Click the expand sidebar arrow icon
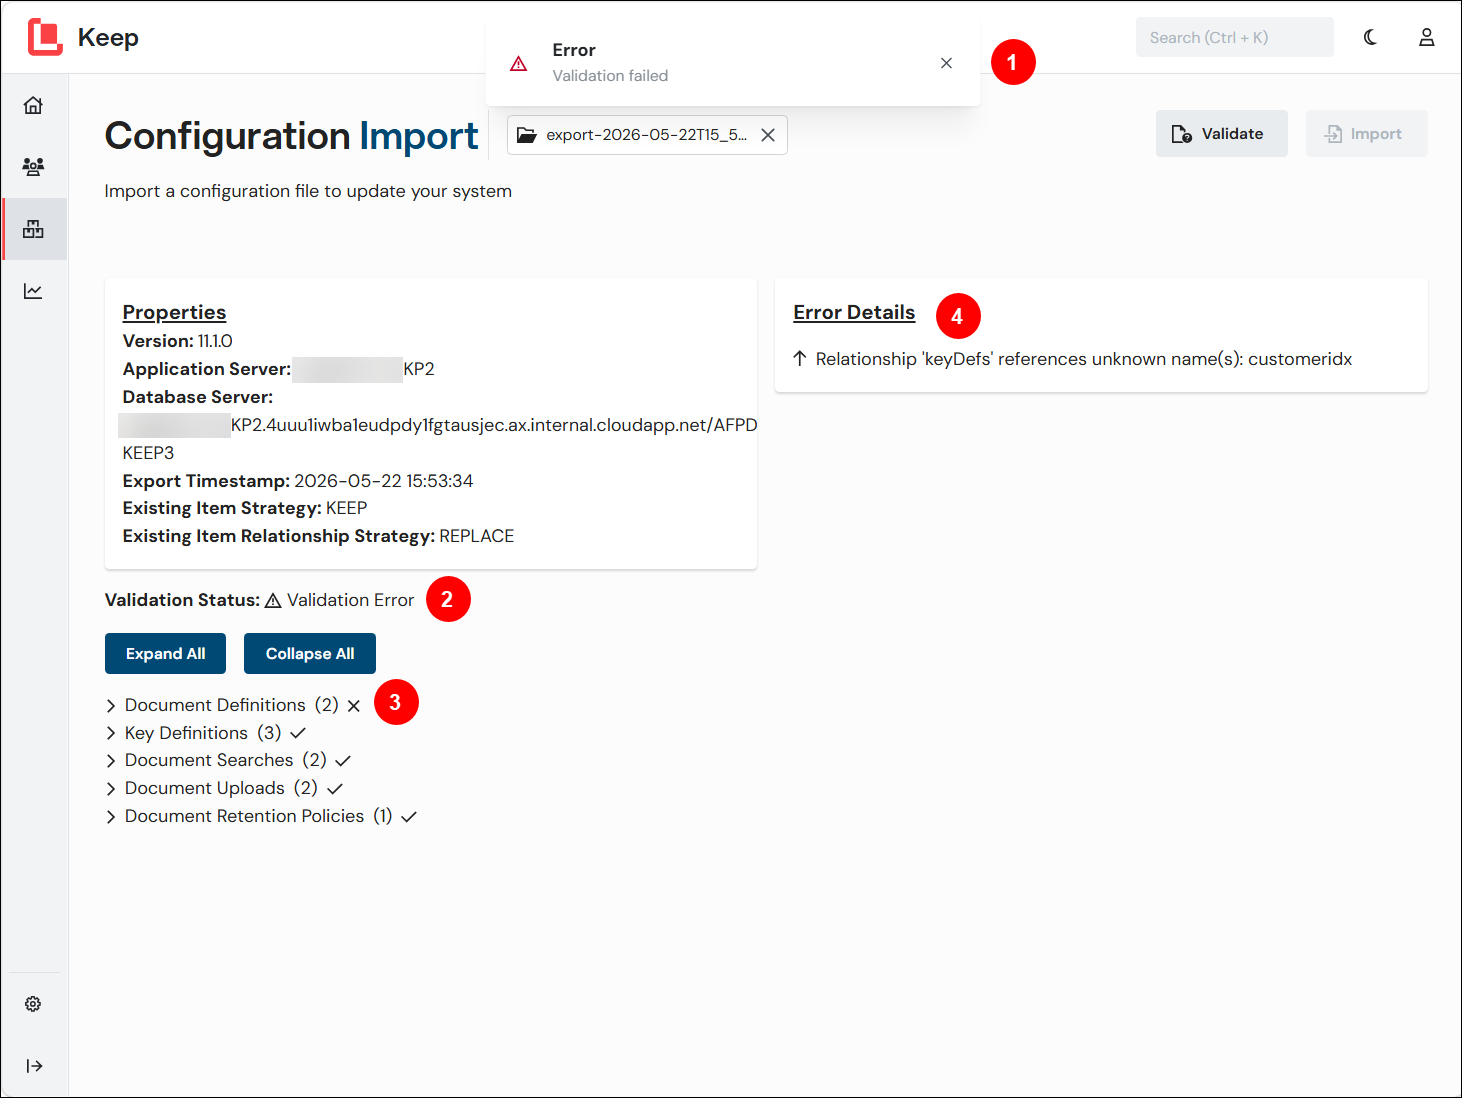 click(x=34, y=1066)
